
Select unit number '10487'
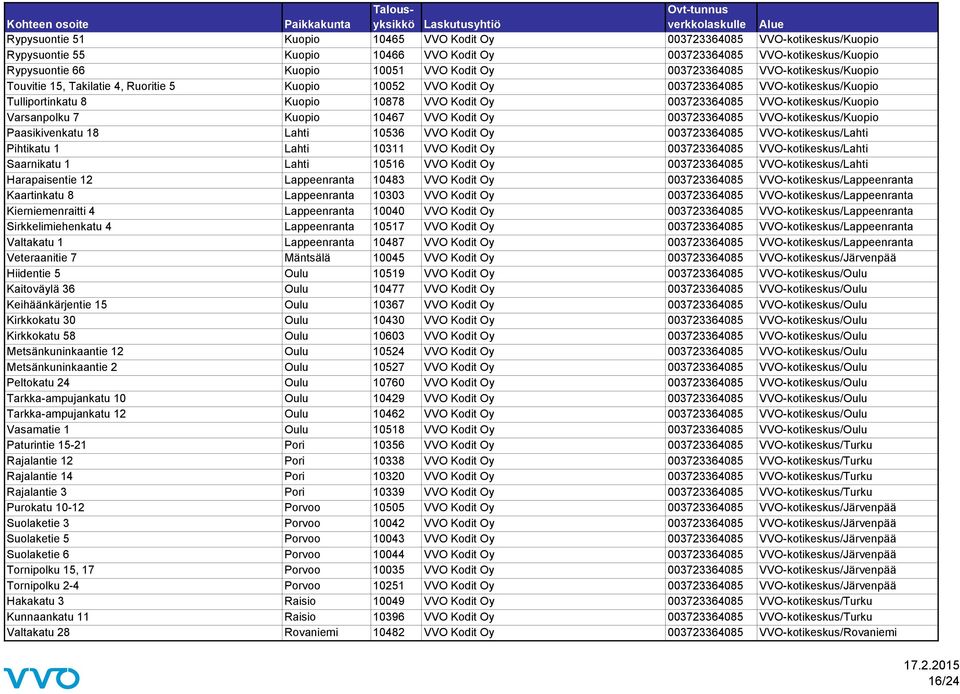[389, 242]
